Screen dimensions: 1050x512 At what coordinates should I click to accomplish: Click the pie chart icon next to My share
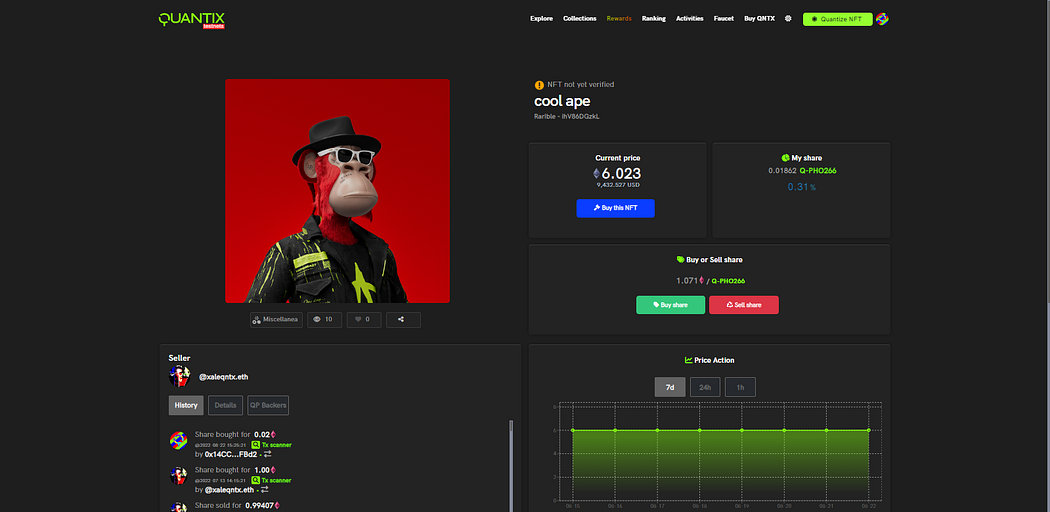785,158
